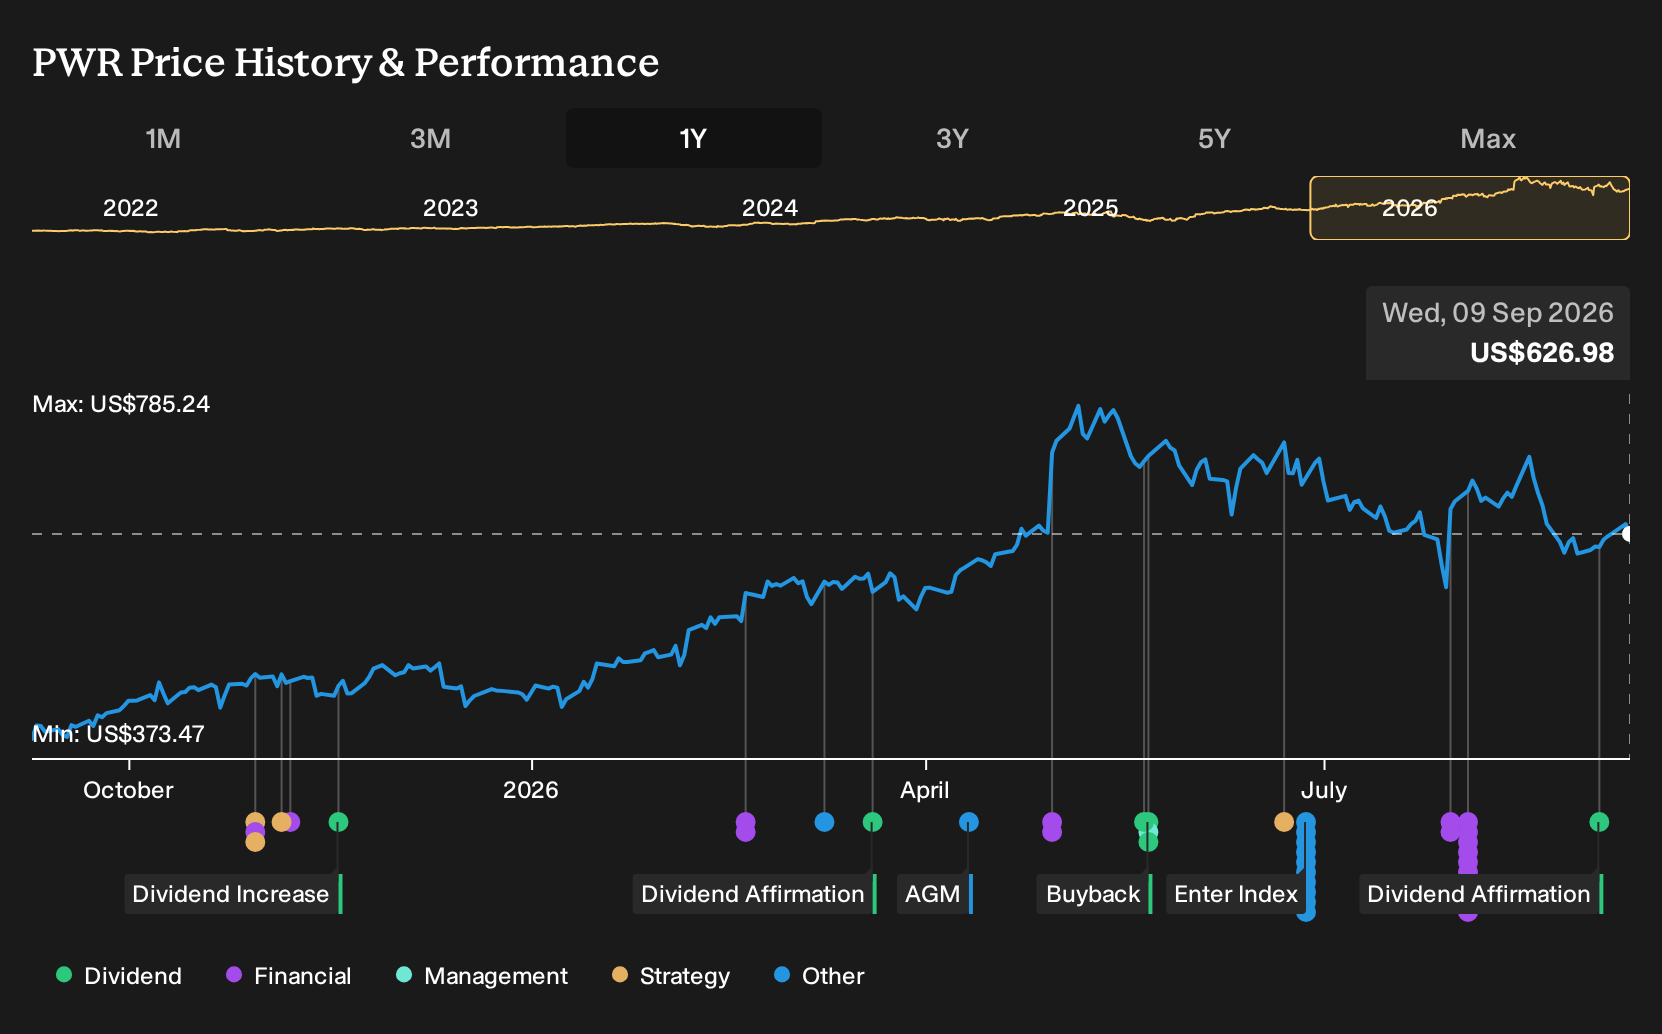Open the Dividend Affirmation label after July
Viewport: 1662px width, 1034px height.
click(1481, 894)
